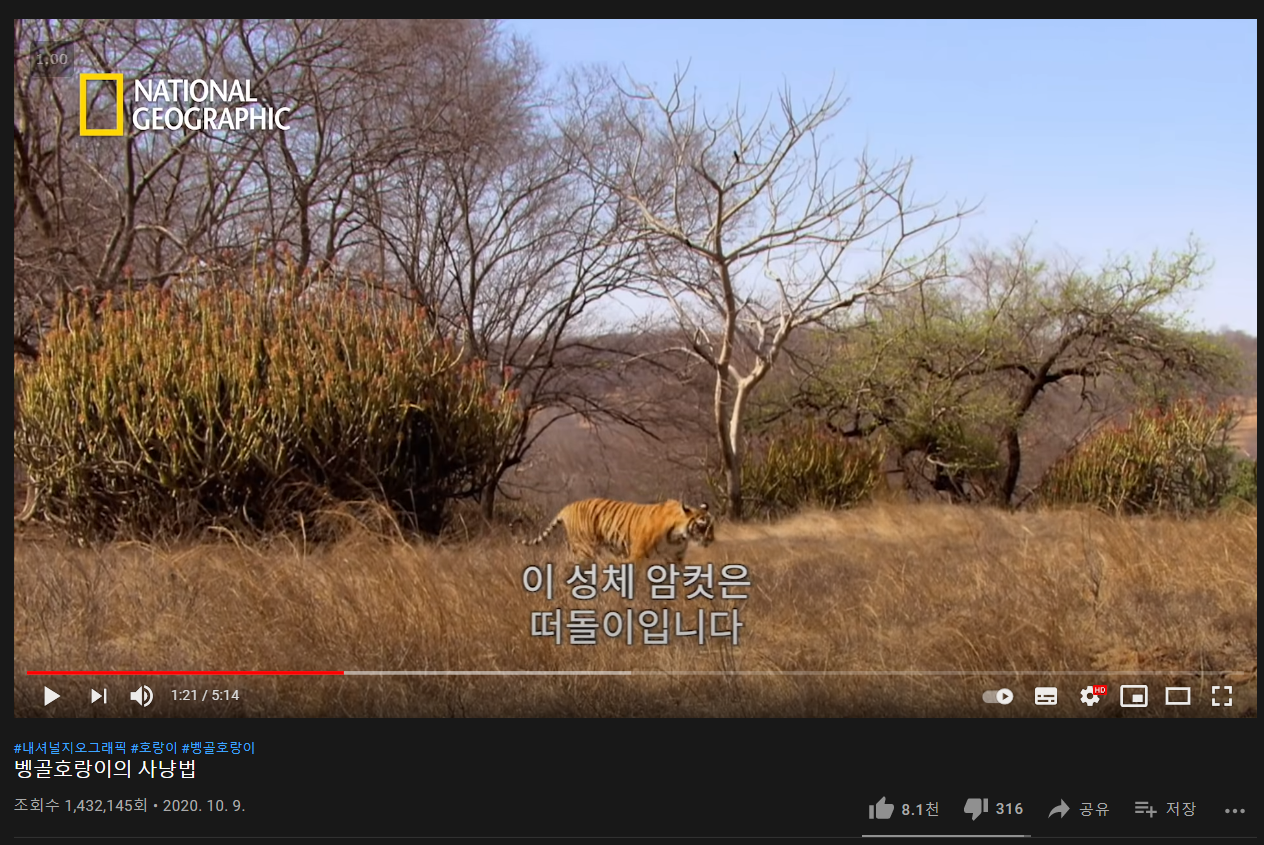The height and width of the screenshot is (845, 1264).
Task: Open the #호랑이 hashtag link
Action: pyautogui.click(x=154, y=748)
